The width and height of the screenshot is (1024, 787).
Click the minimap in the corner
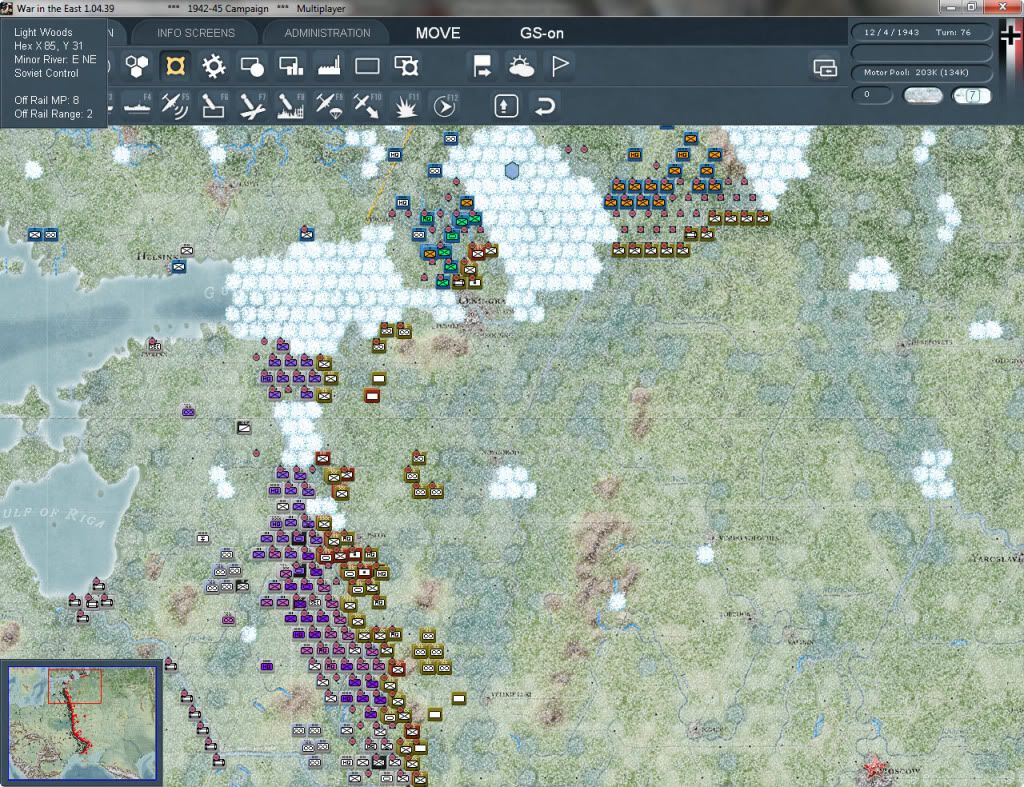point(82,724)
